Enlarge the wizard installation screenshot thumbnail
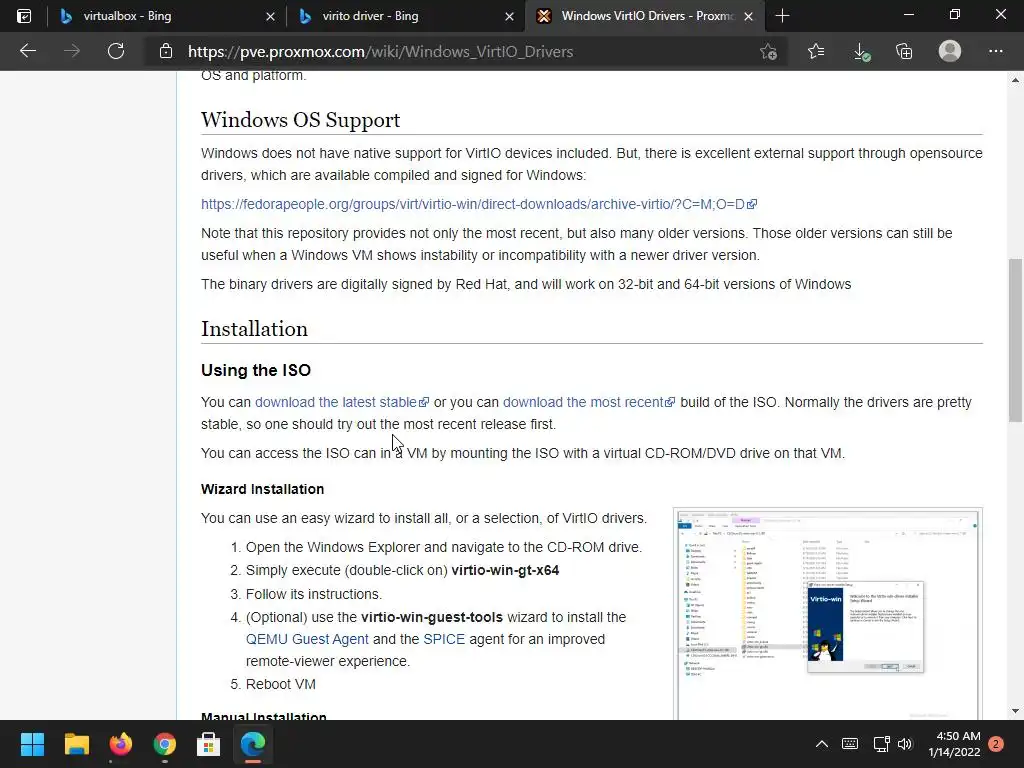The width and height of the screenshot is (1024, 768). click(x=827, y=614)
